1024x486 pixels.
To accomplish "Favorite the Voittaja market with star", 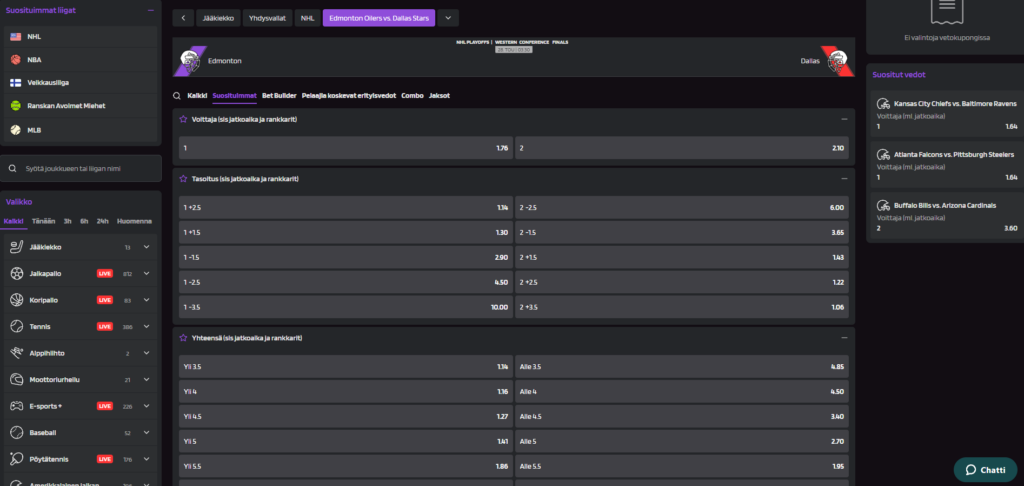I will (184, 119).
